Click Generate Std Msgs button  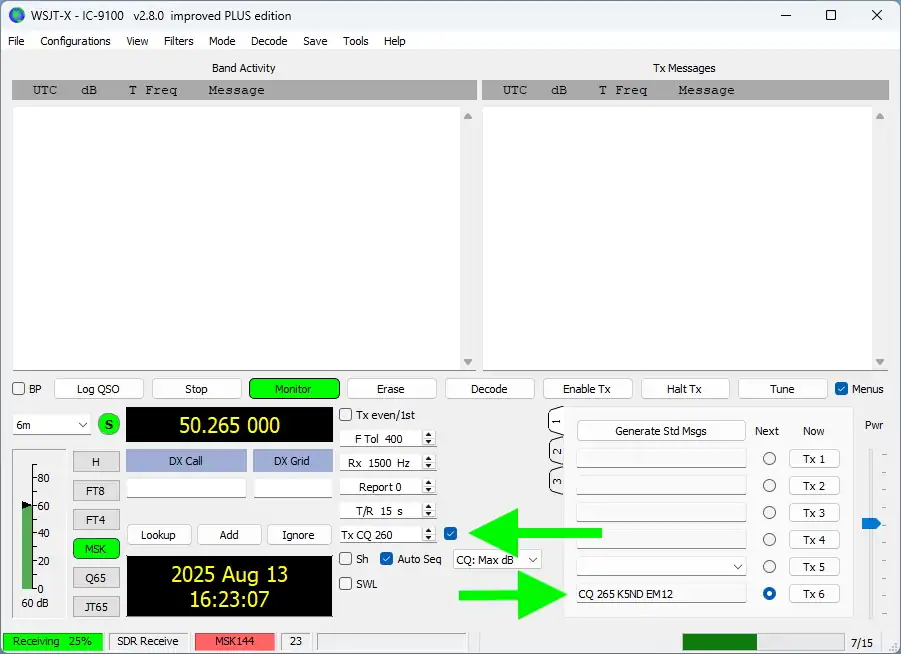point(661,431)
